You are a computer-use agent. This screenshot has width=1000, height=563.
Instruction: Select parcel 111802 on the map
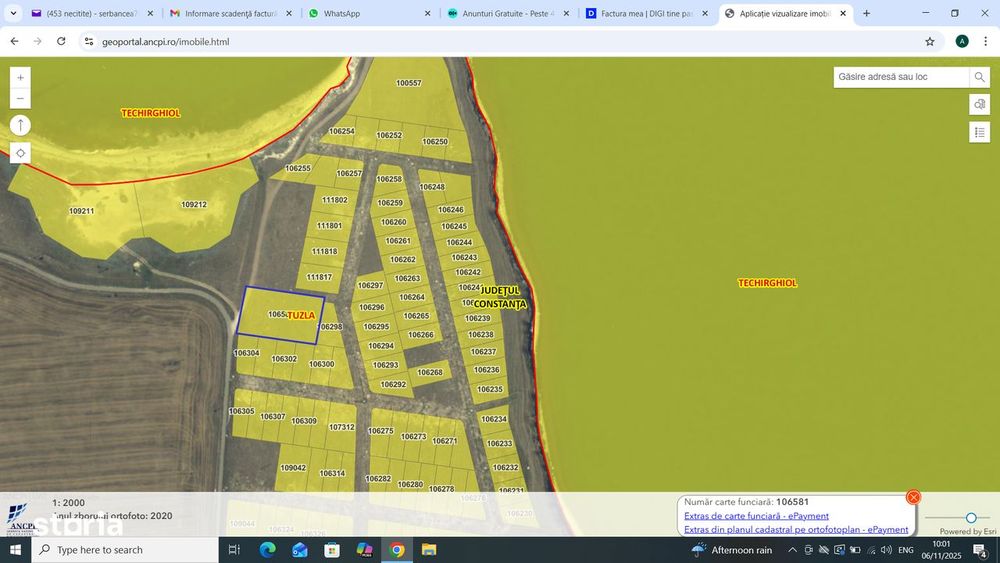[334, 200]
